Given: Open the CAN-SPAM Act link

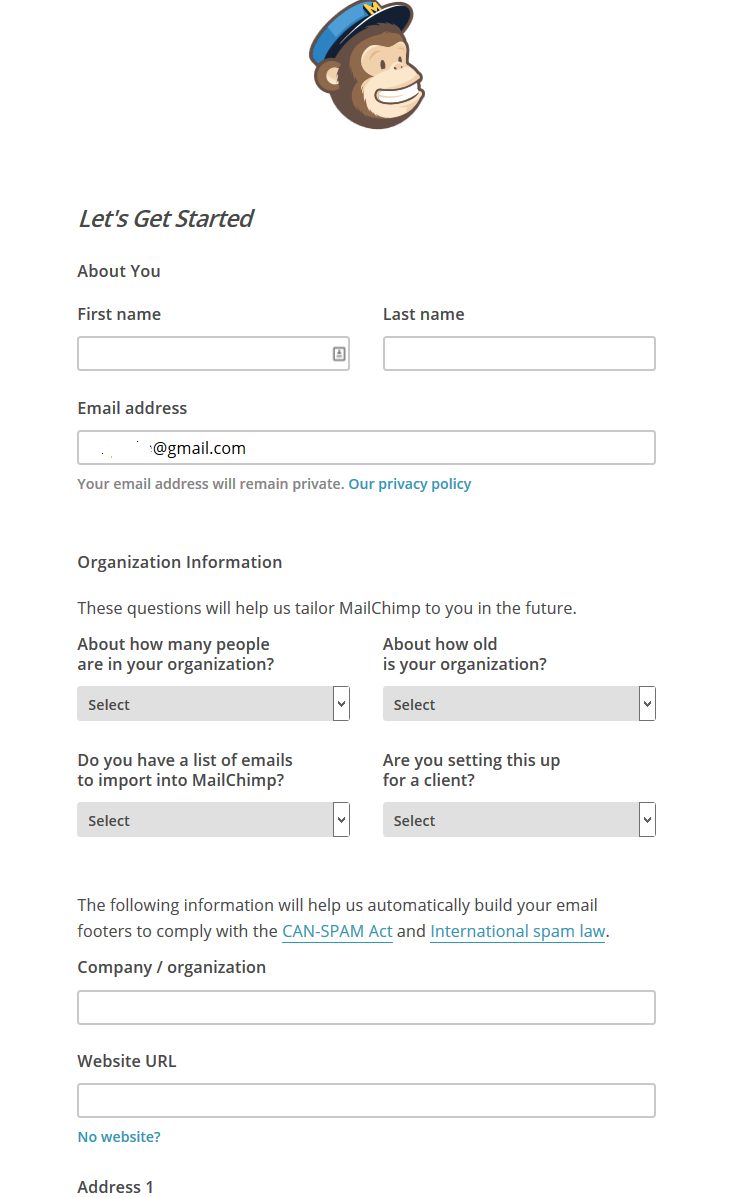Looking at the screenshot, I should point(337,931).
